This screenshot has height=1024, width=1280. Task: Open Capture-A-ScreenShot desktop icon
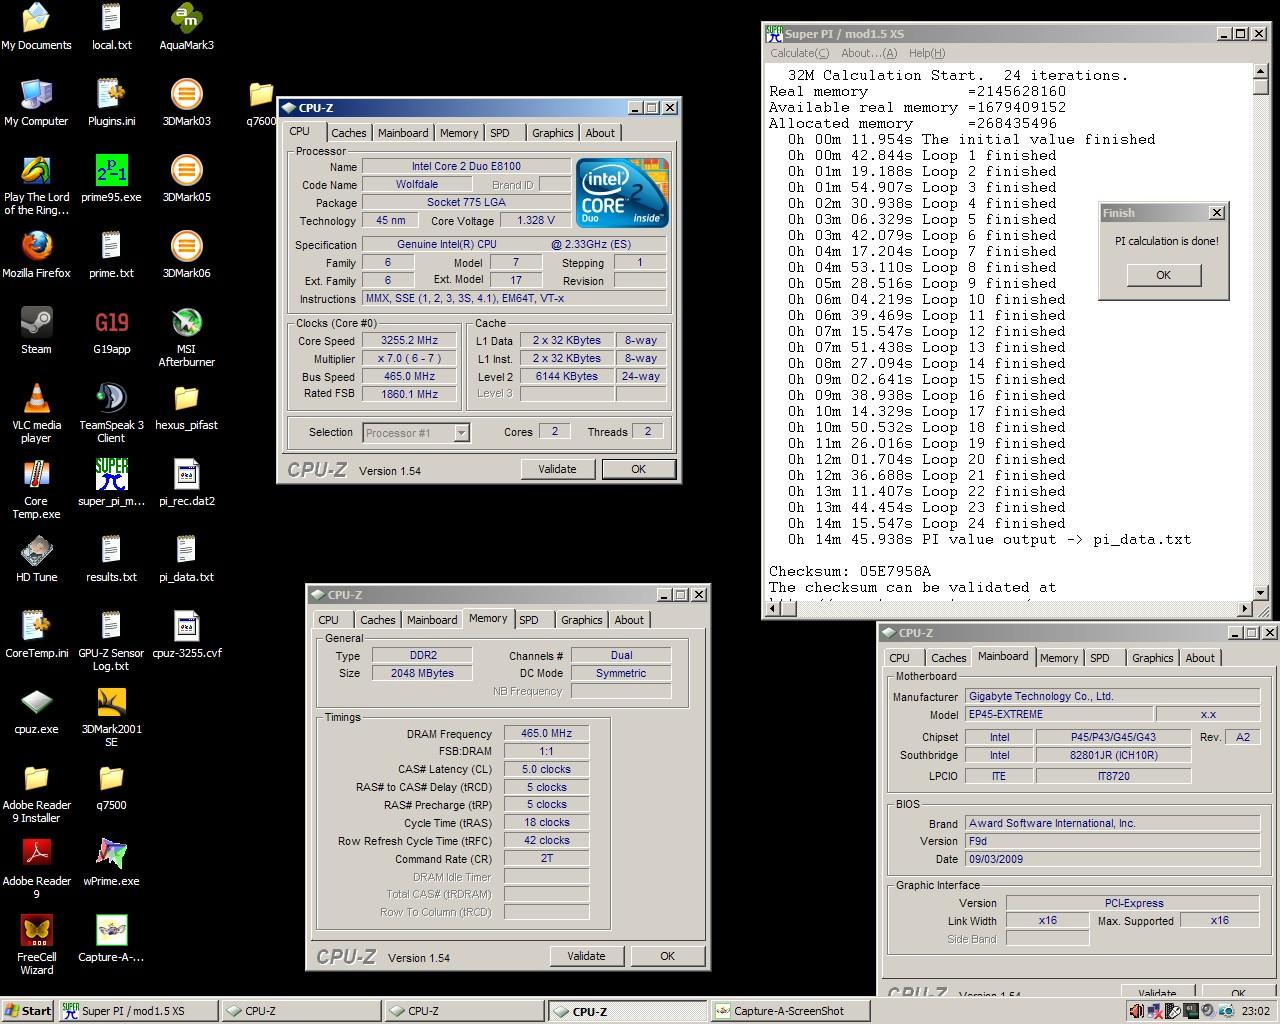click(111, 939)
